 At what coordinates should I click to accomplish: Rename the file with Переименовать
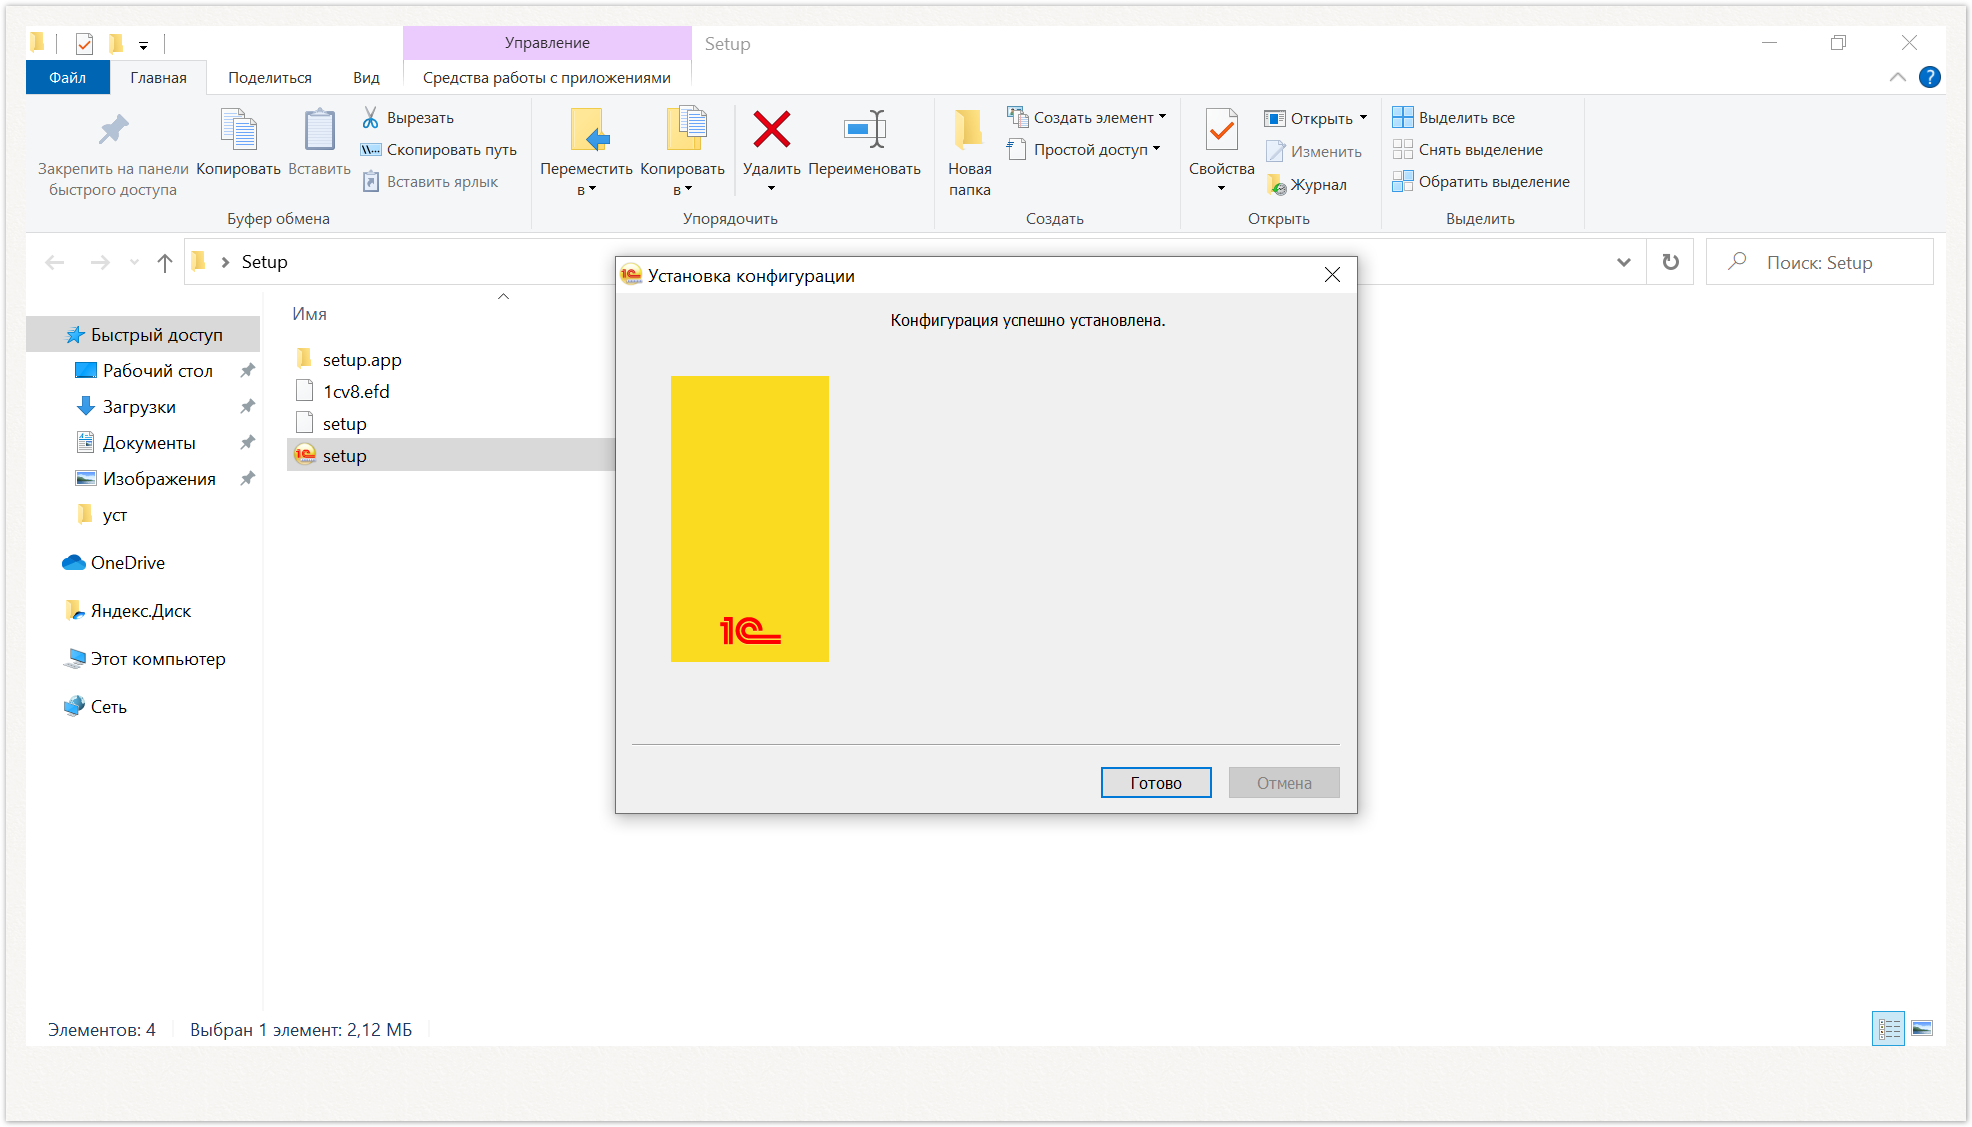(865, 142)
